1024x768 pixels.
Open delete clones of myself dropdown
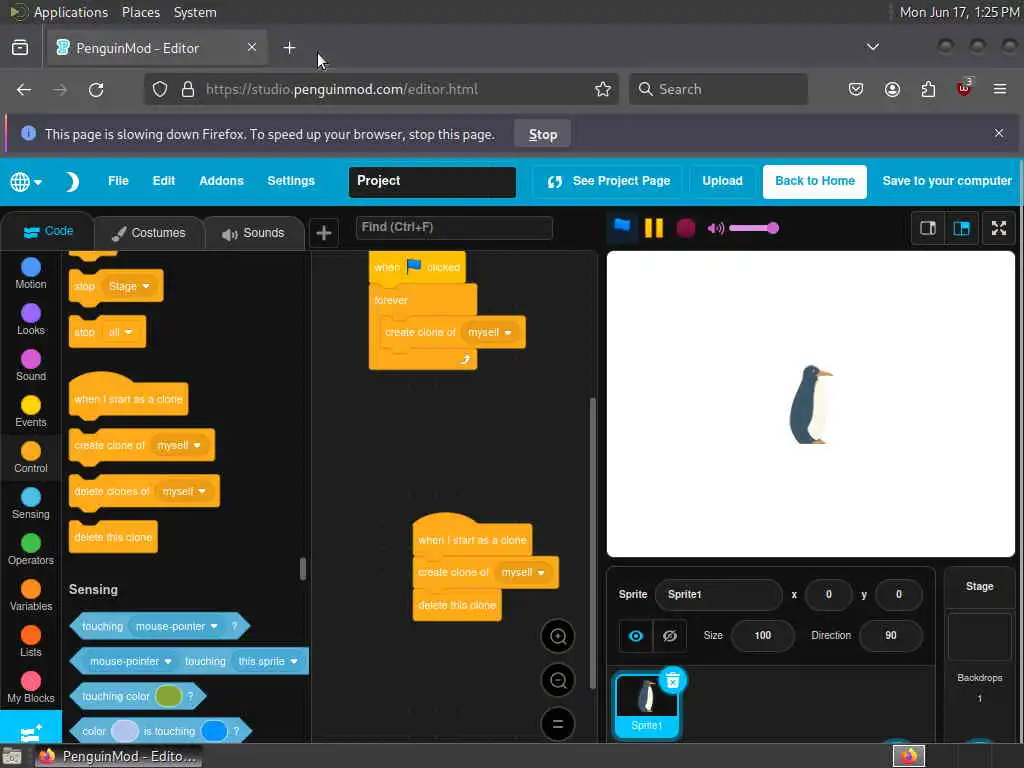click(184, 491)
